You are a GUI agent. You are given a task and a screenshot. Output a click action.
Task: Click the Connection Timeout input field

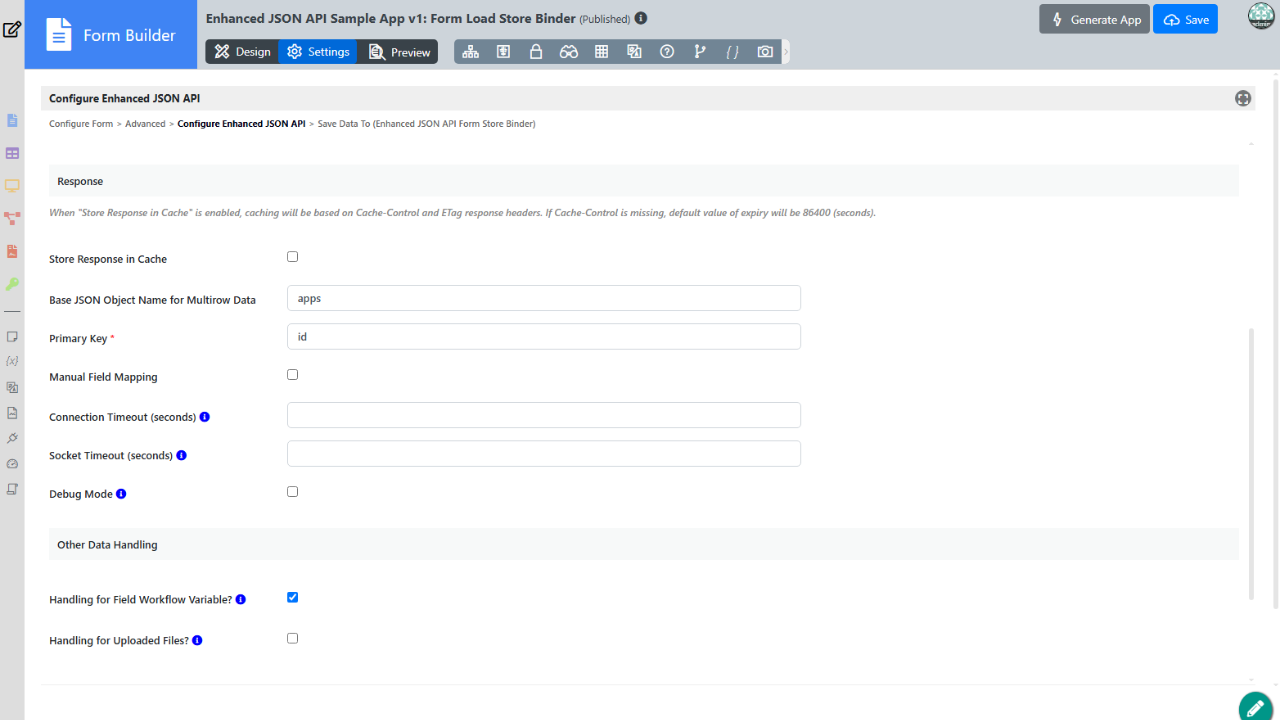[543, 415]
